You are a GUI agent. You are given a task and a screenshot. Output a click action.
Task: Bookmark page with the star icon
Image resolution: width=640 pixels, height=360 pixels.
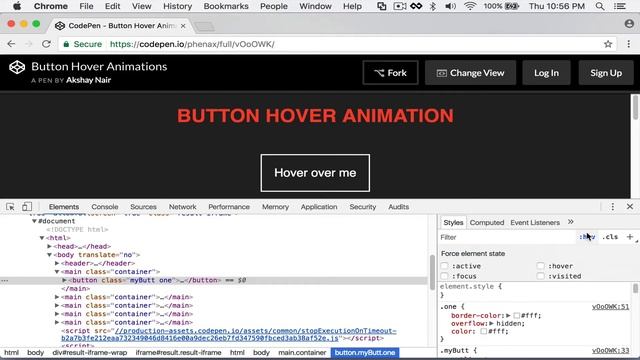608,44
